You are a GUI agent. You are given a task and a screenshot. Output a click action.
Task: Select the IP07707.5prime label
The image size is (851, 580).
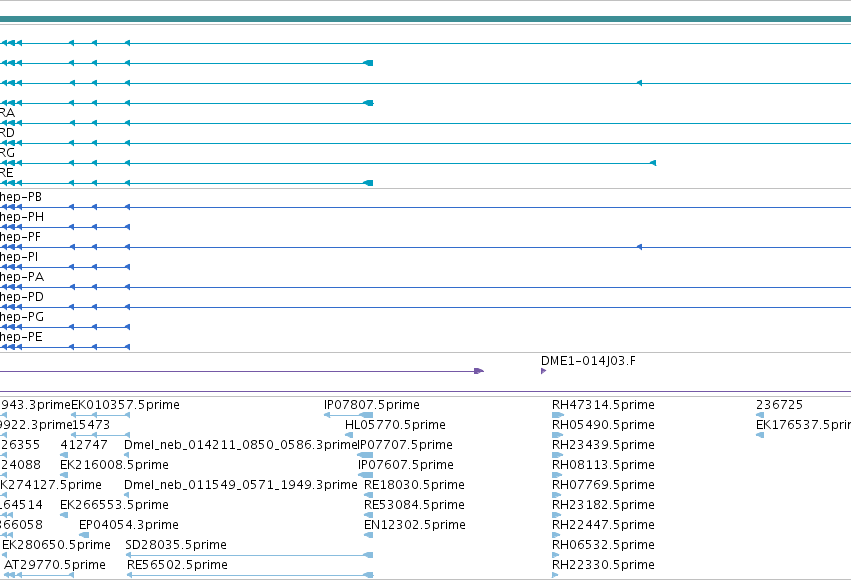pos(405,445)
